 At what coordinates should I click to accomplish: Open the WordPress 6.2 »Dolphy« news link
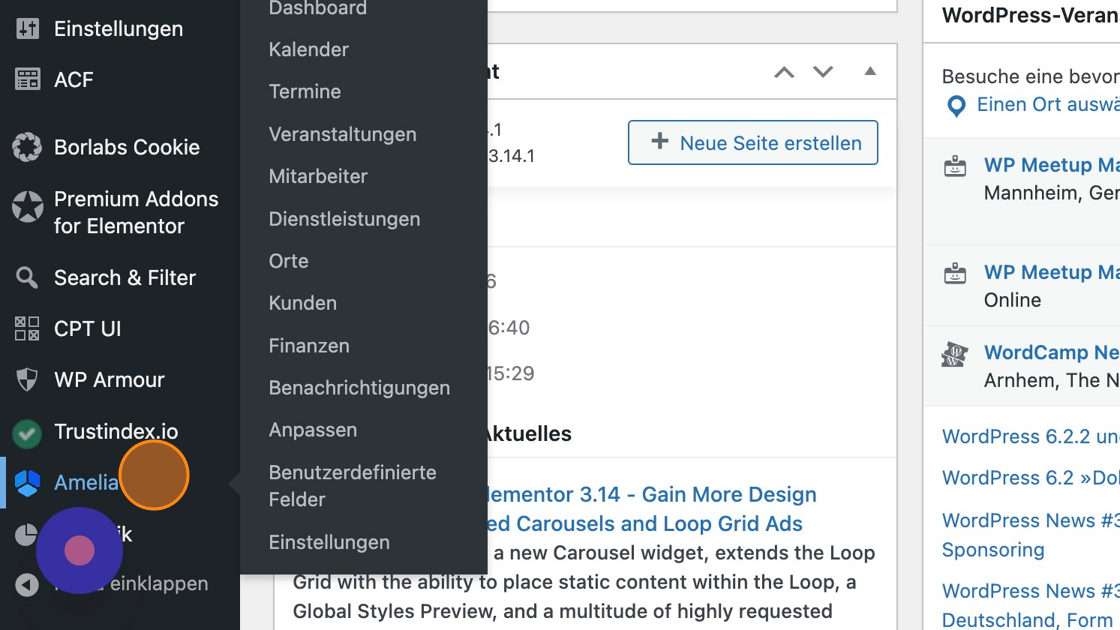pos(1031,477)
